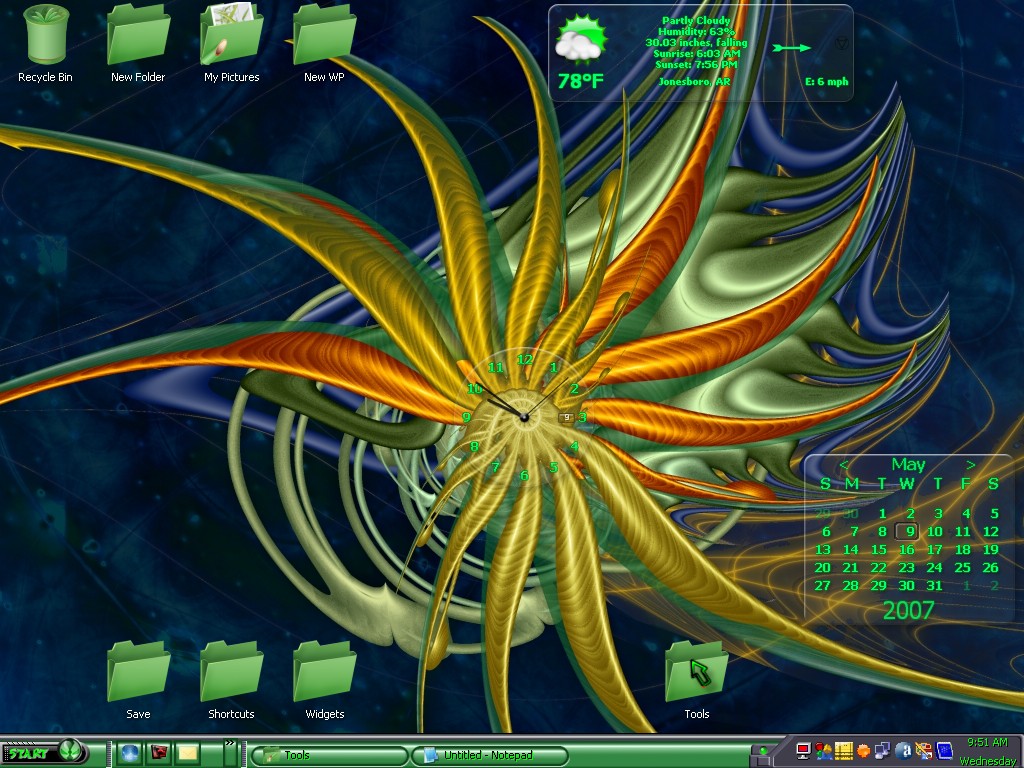Click the orange sun tray icon
This screenshot has width=1024, height=768.
pyautogui.click(x=863, y=751)
